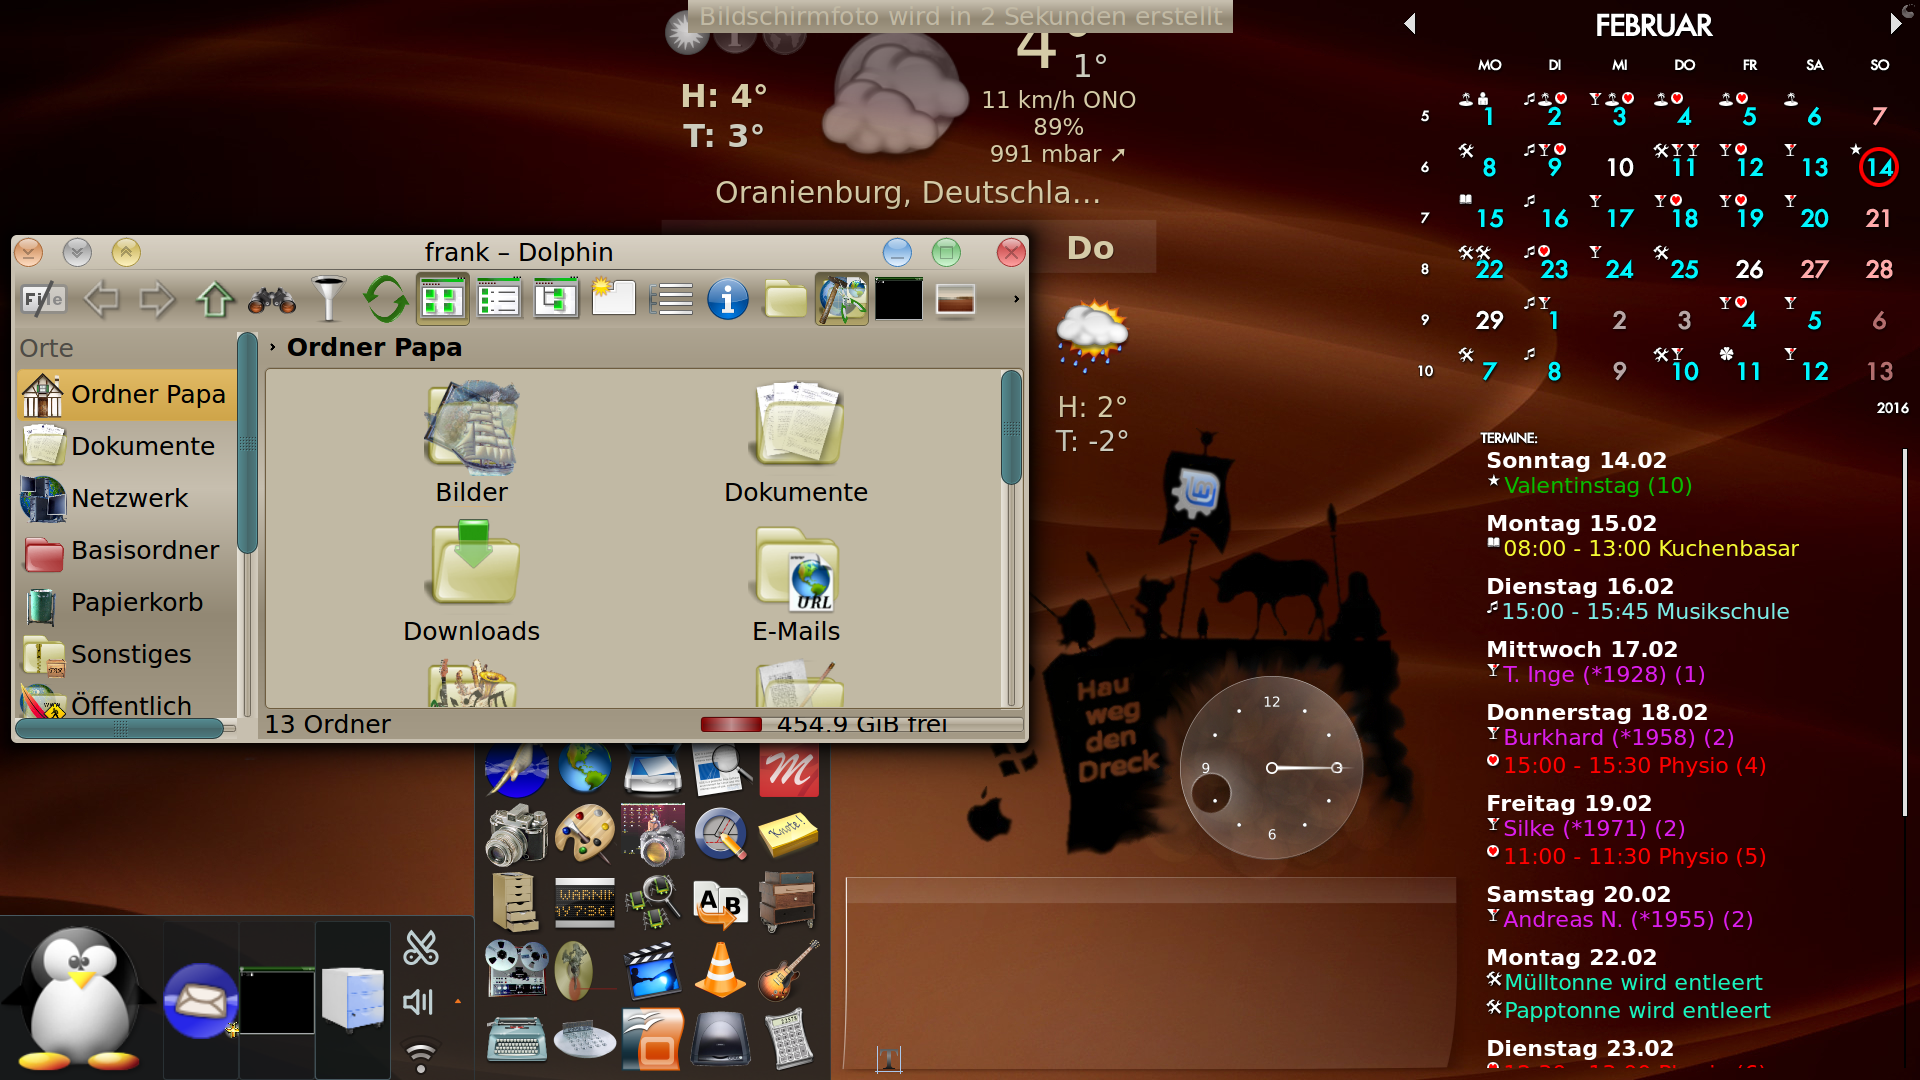
Task: Select Papierkorb in places sidebar
Action: (x=137, y=602)
